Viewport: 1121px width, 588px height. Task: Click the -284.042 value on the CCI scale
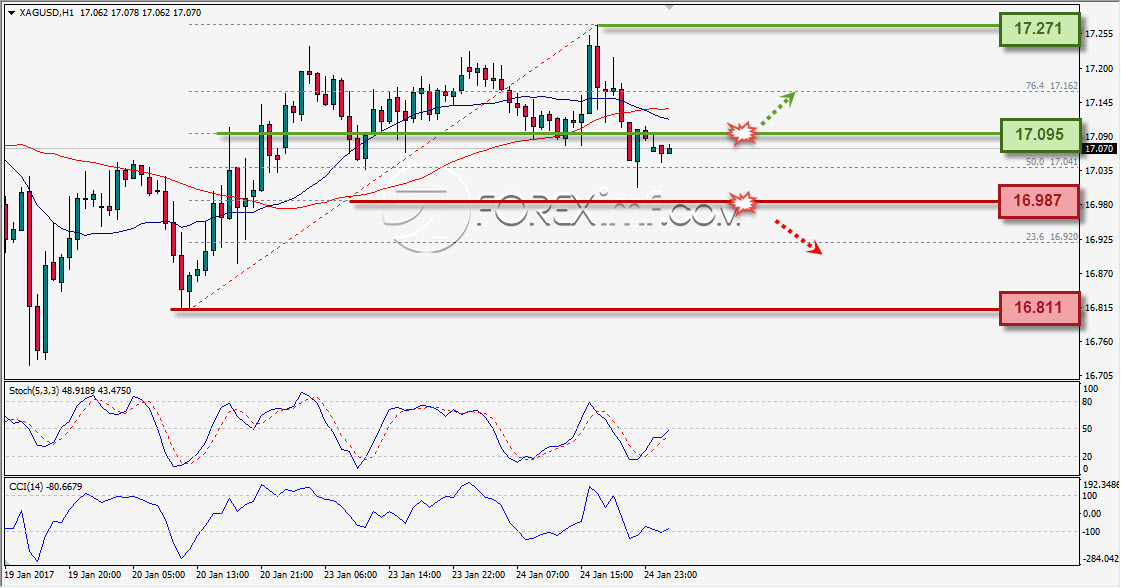(1102, 559)
